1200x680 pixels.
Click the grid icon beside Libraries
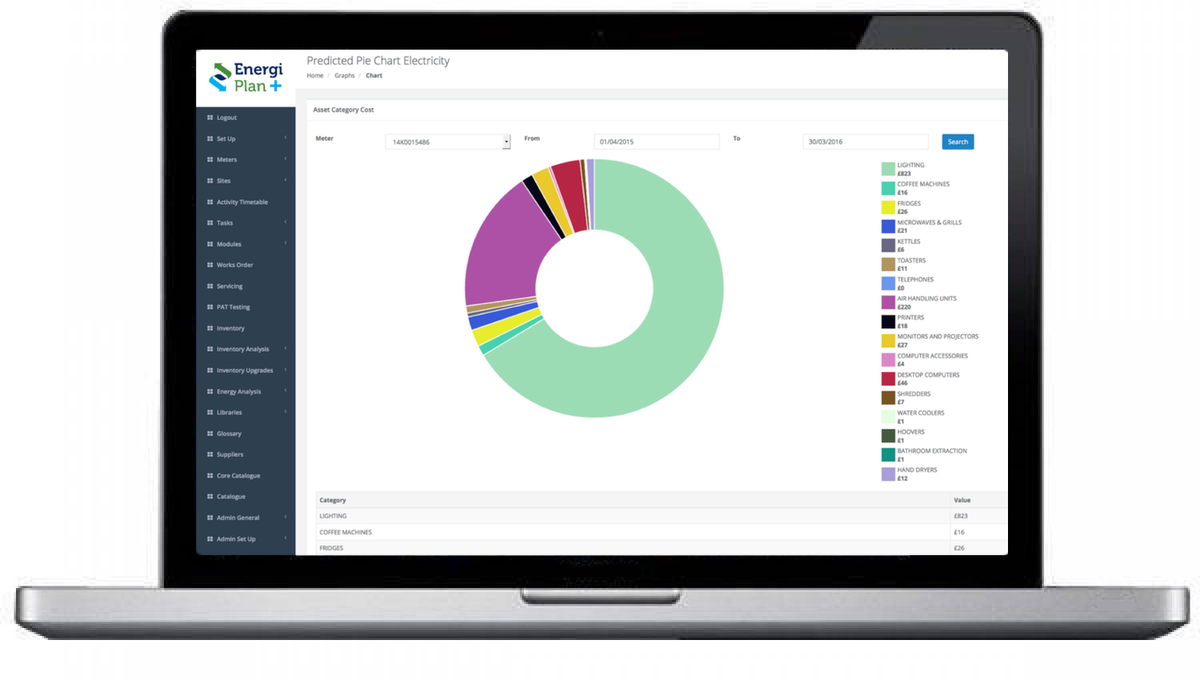(x=210, y=412)
